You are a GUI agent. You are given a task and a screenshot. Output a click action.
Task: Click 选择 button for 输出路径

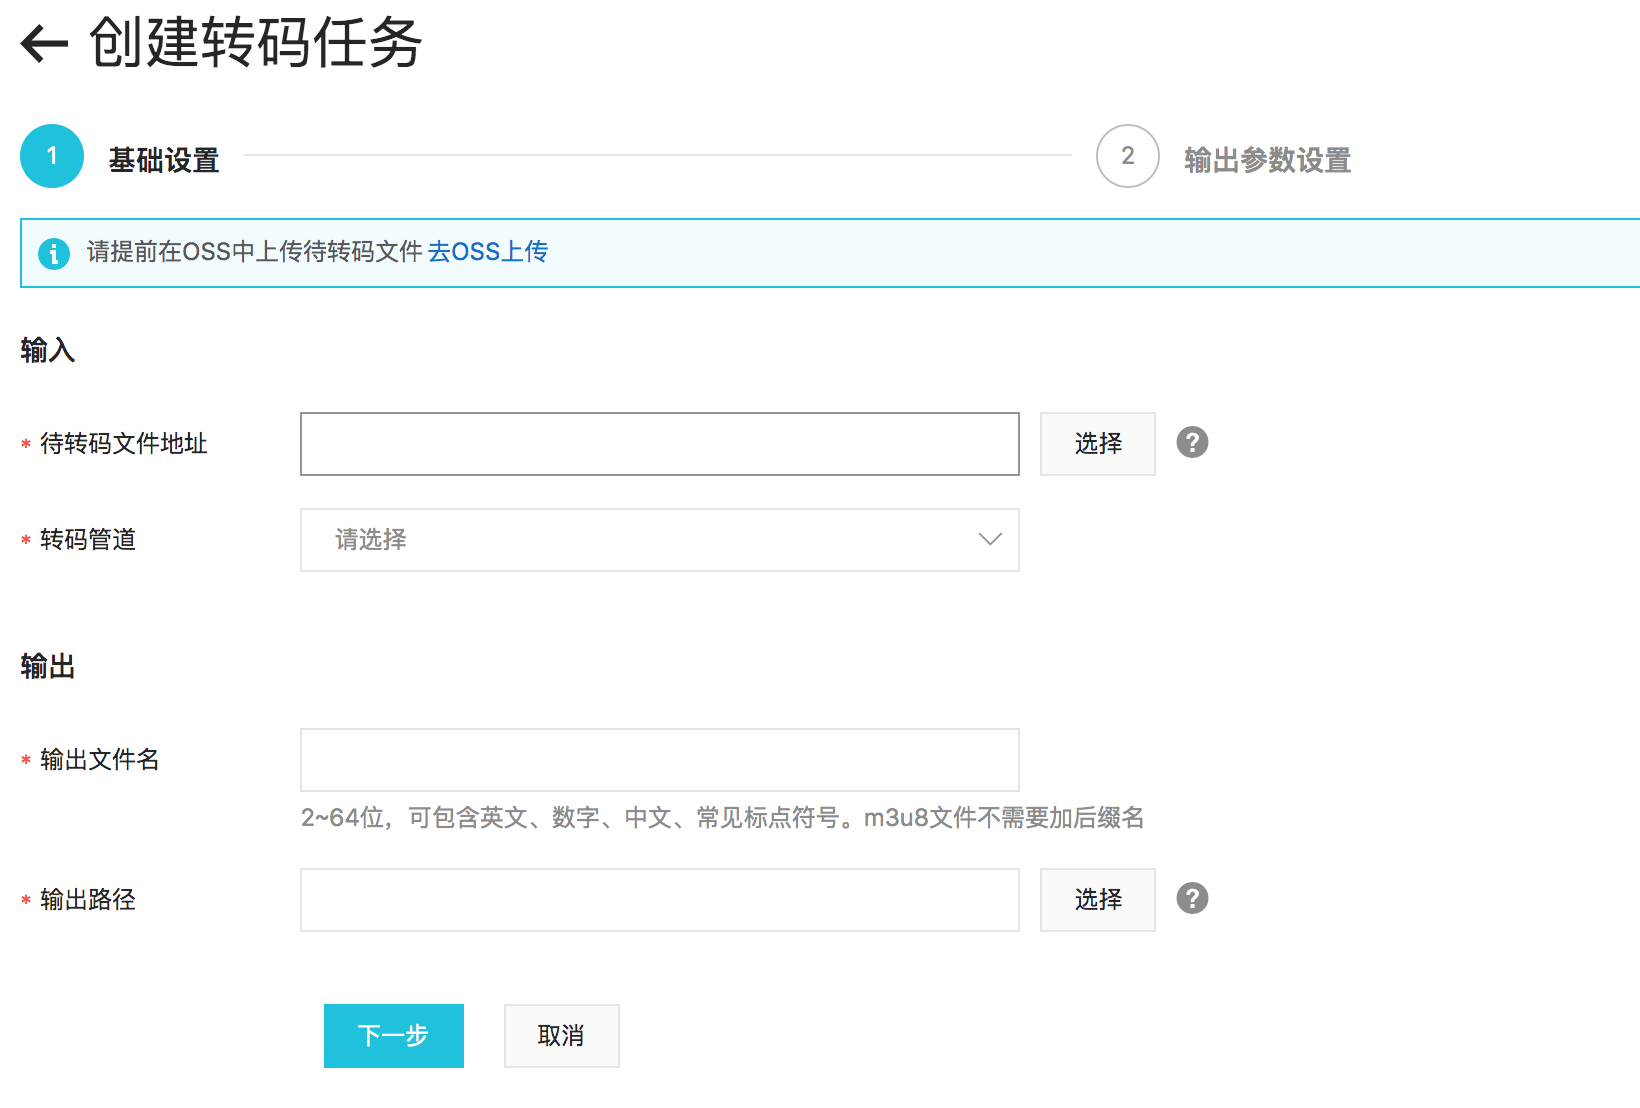pyautogui.click(x=1097, y=900)
